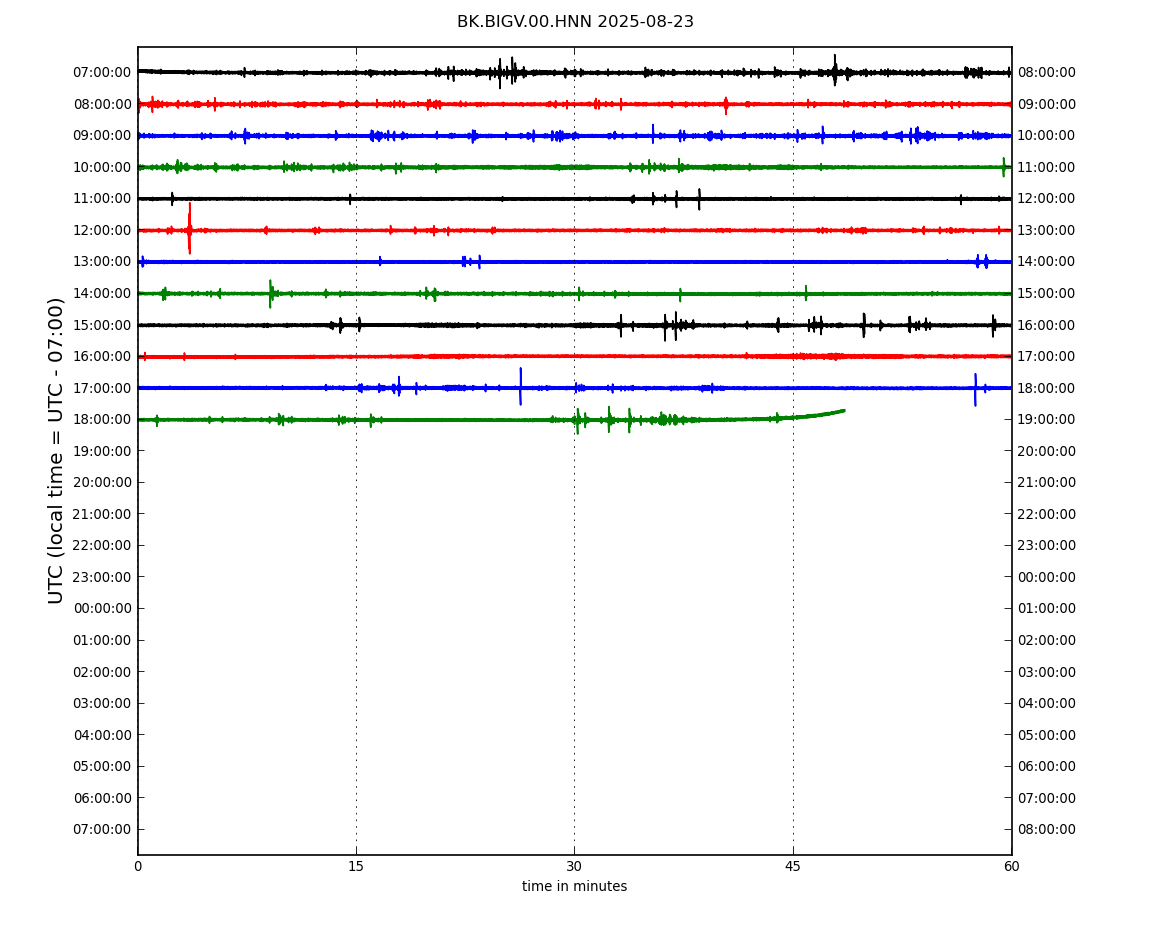Screen dimensions: 1150x950
Task: Click the left axis label 18:00:00
Action: tap(102, 420)
